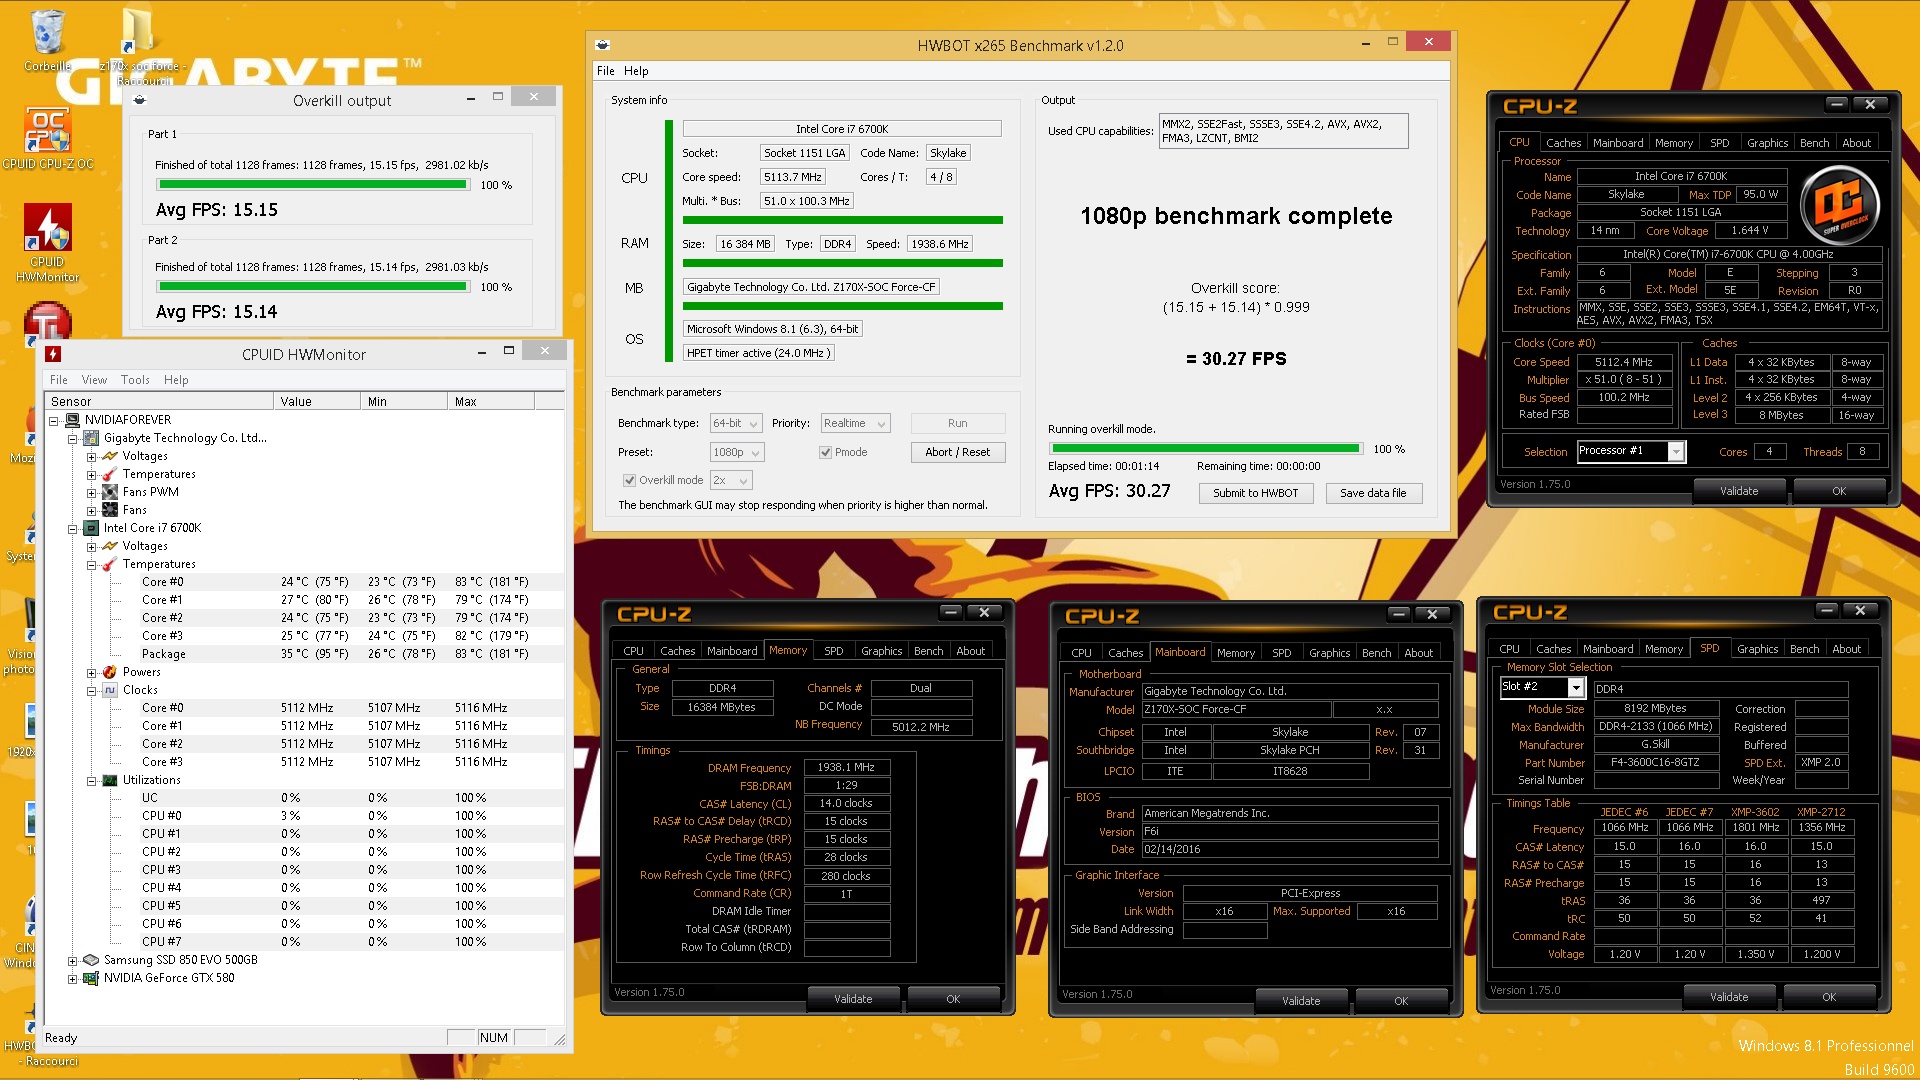Click the Run button
Image resolution: width=1920 pixels, height=1080 pixels.
click(957, 424)
